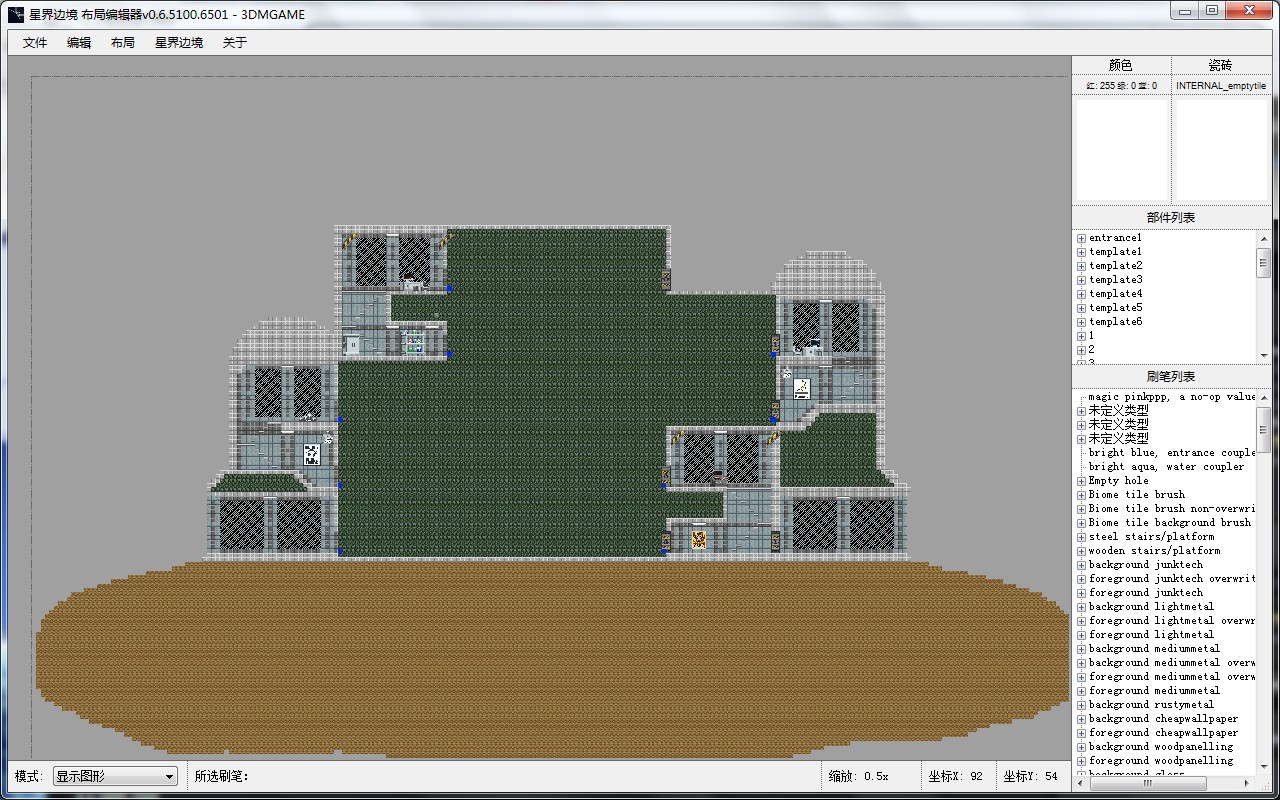Click the 部件列表 header

coord(1171,217)
